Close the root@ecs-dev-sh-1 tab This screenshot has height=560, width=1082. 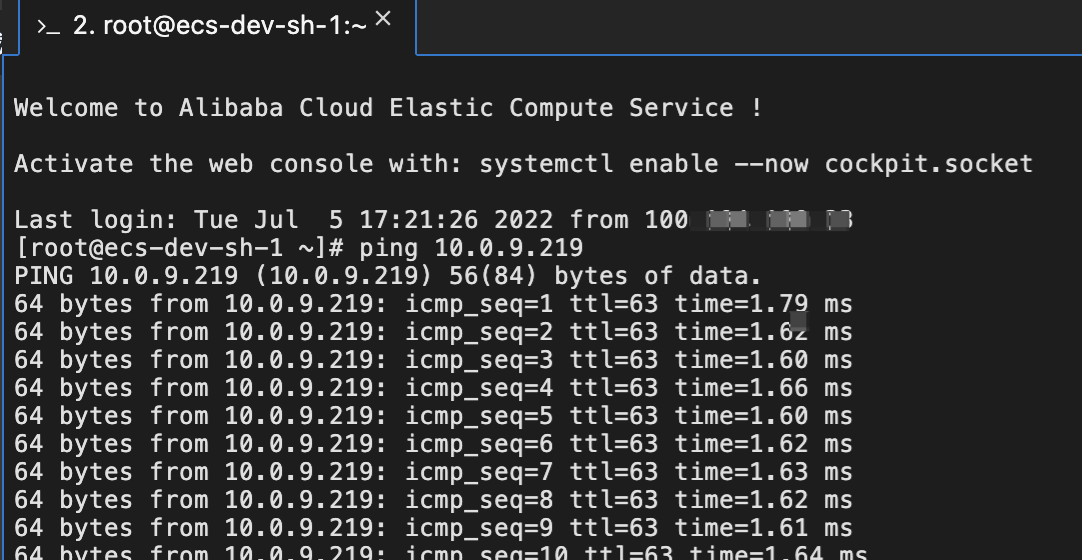pos(383,20)
